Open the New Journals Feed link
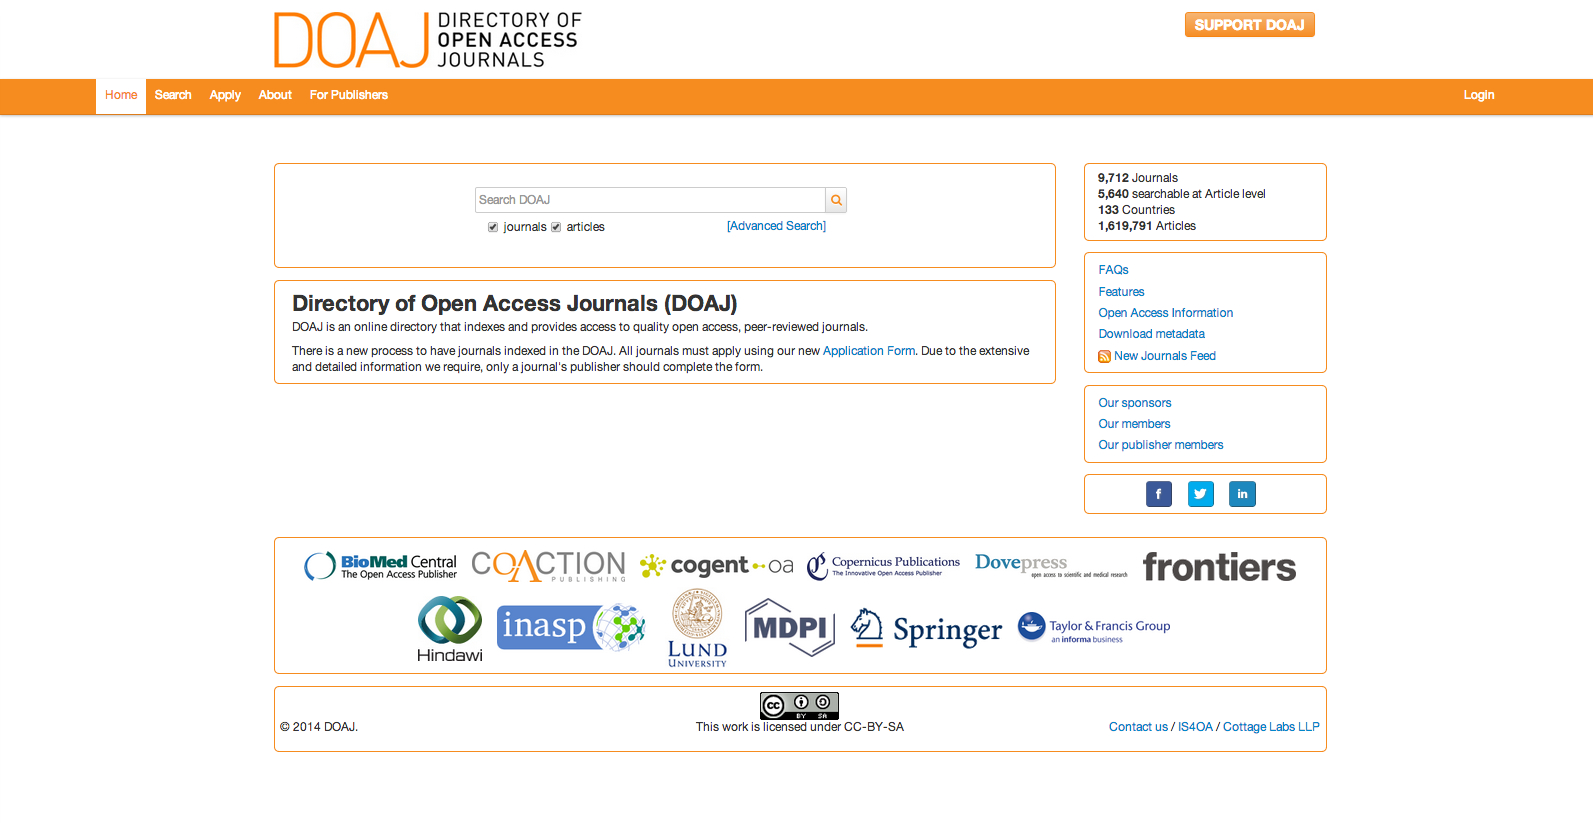The width and height of the screenshot is (1593, 823). (x=1165, y=356)
